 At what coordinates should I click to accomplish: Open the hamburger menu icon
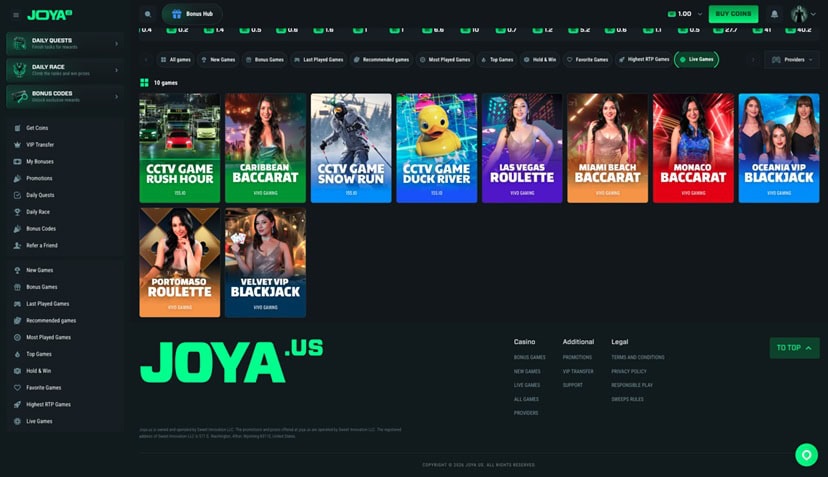tap(16, 15)
